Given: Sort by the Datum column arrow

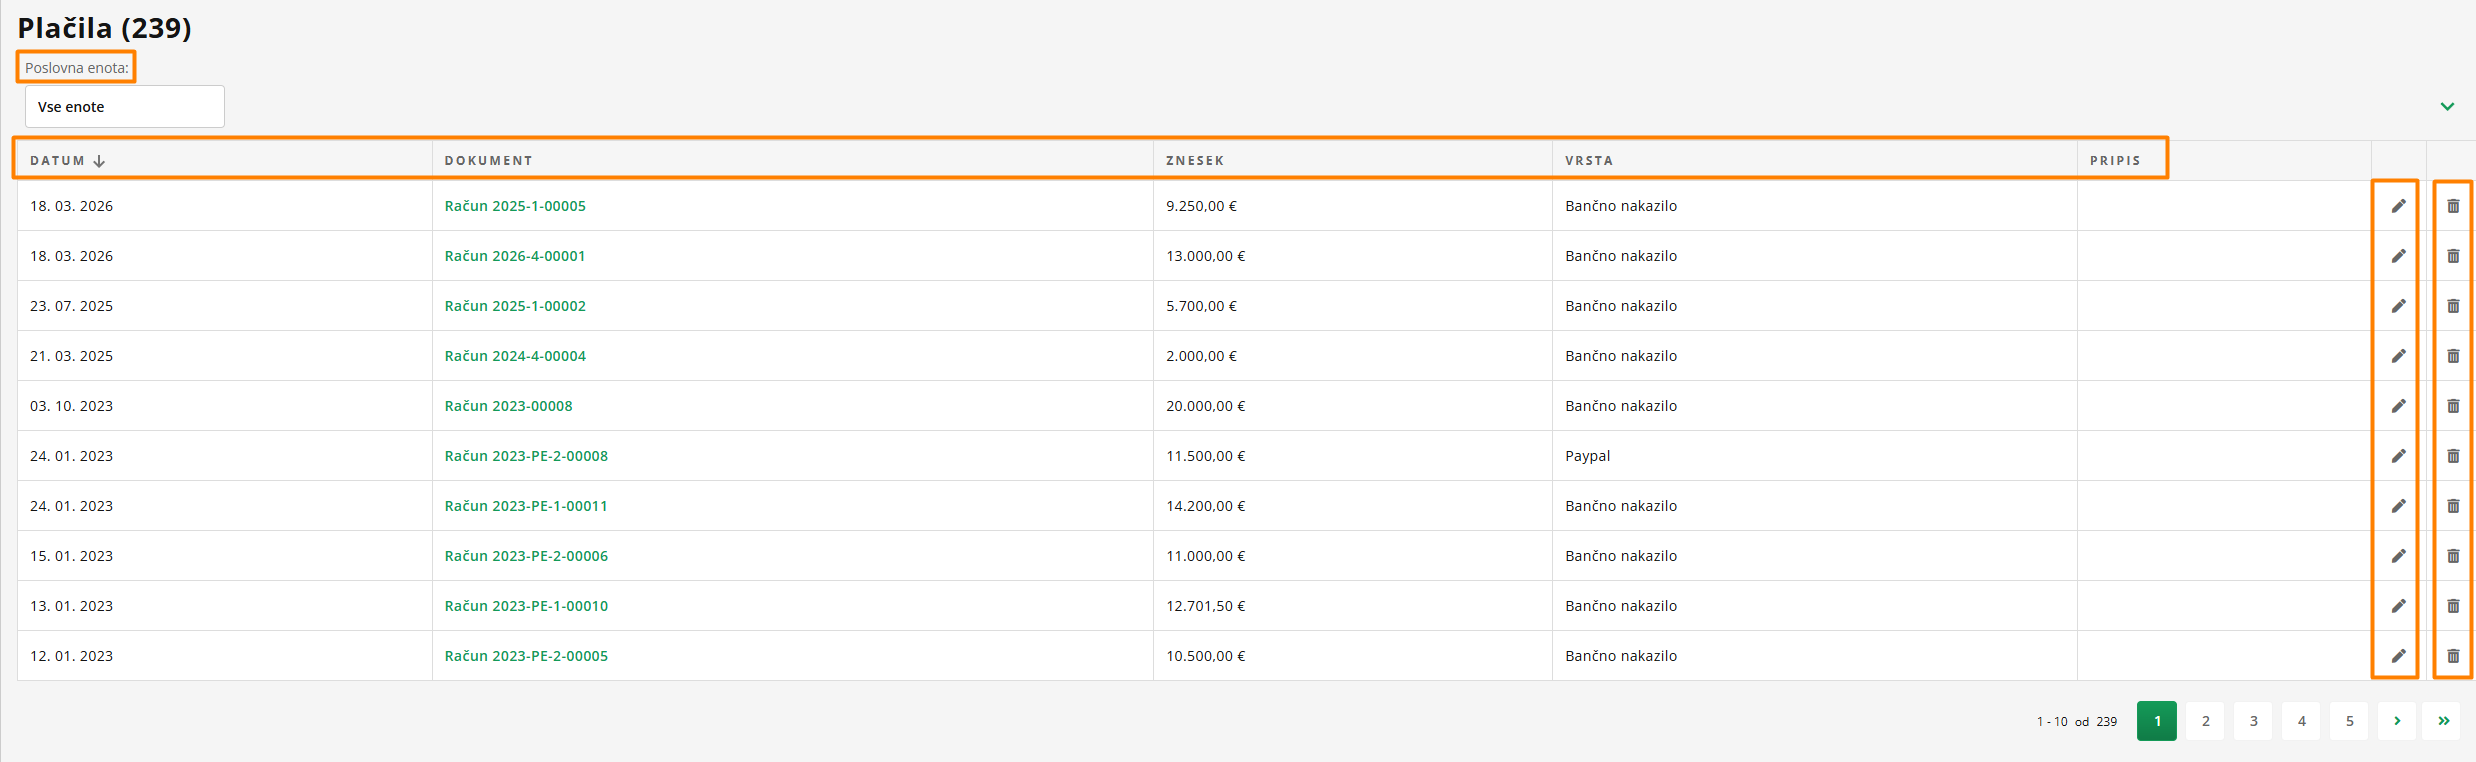Looking at the screenshot, I should click(x=99, y=161).
